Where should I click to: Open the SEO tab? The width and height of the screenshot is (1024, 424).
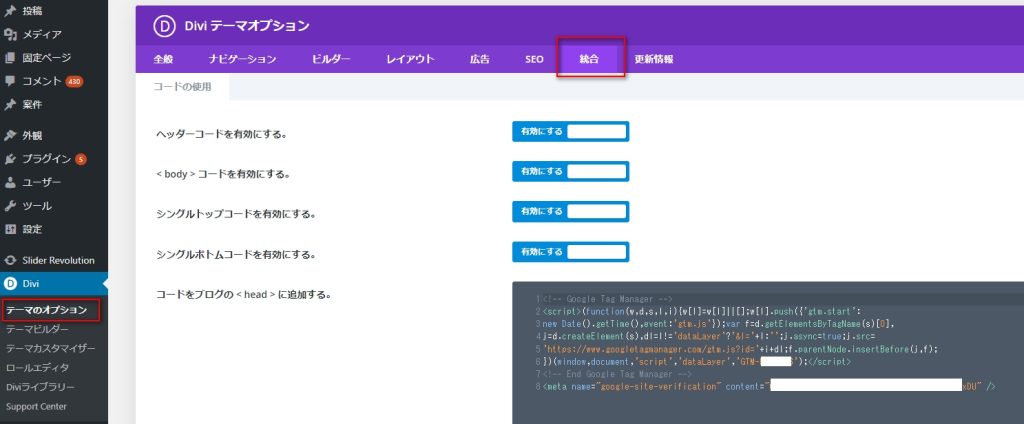(534, 59)
